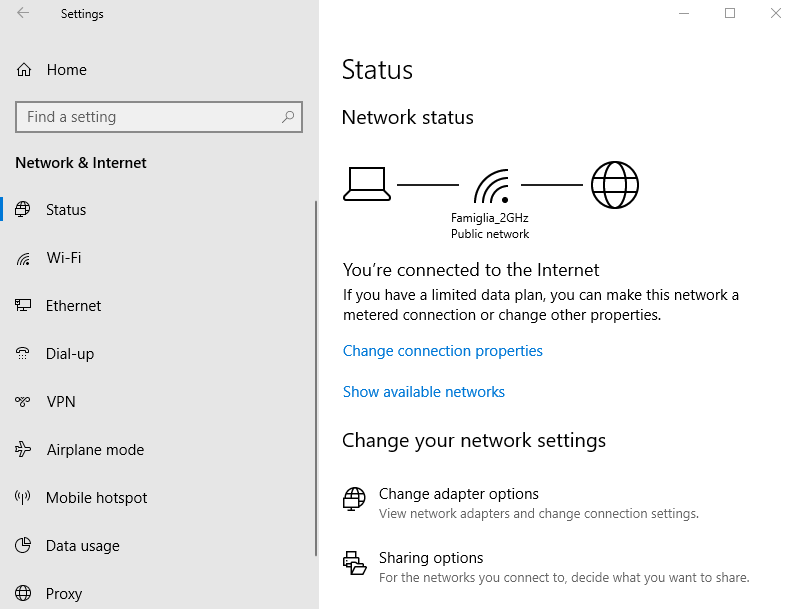Click the Network & Internet heading

tap(81, 163)
